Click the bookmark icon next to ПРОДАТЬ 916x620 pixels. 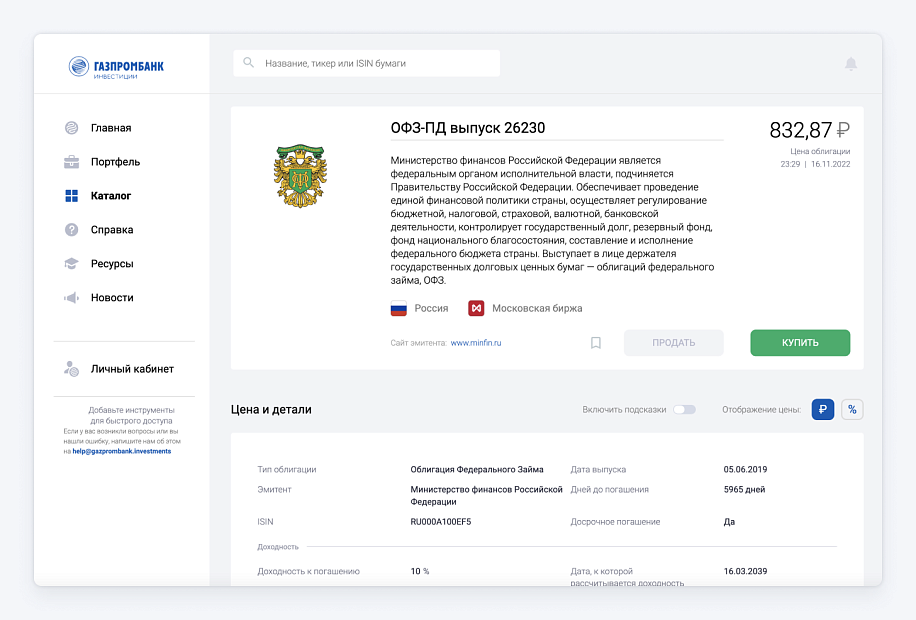pyautogui.click(x=595, y=343)
